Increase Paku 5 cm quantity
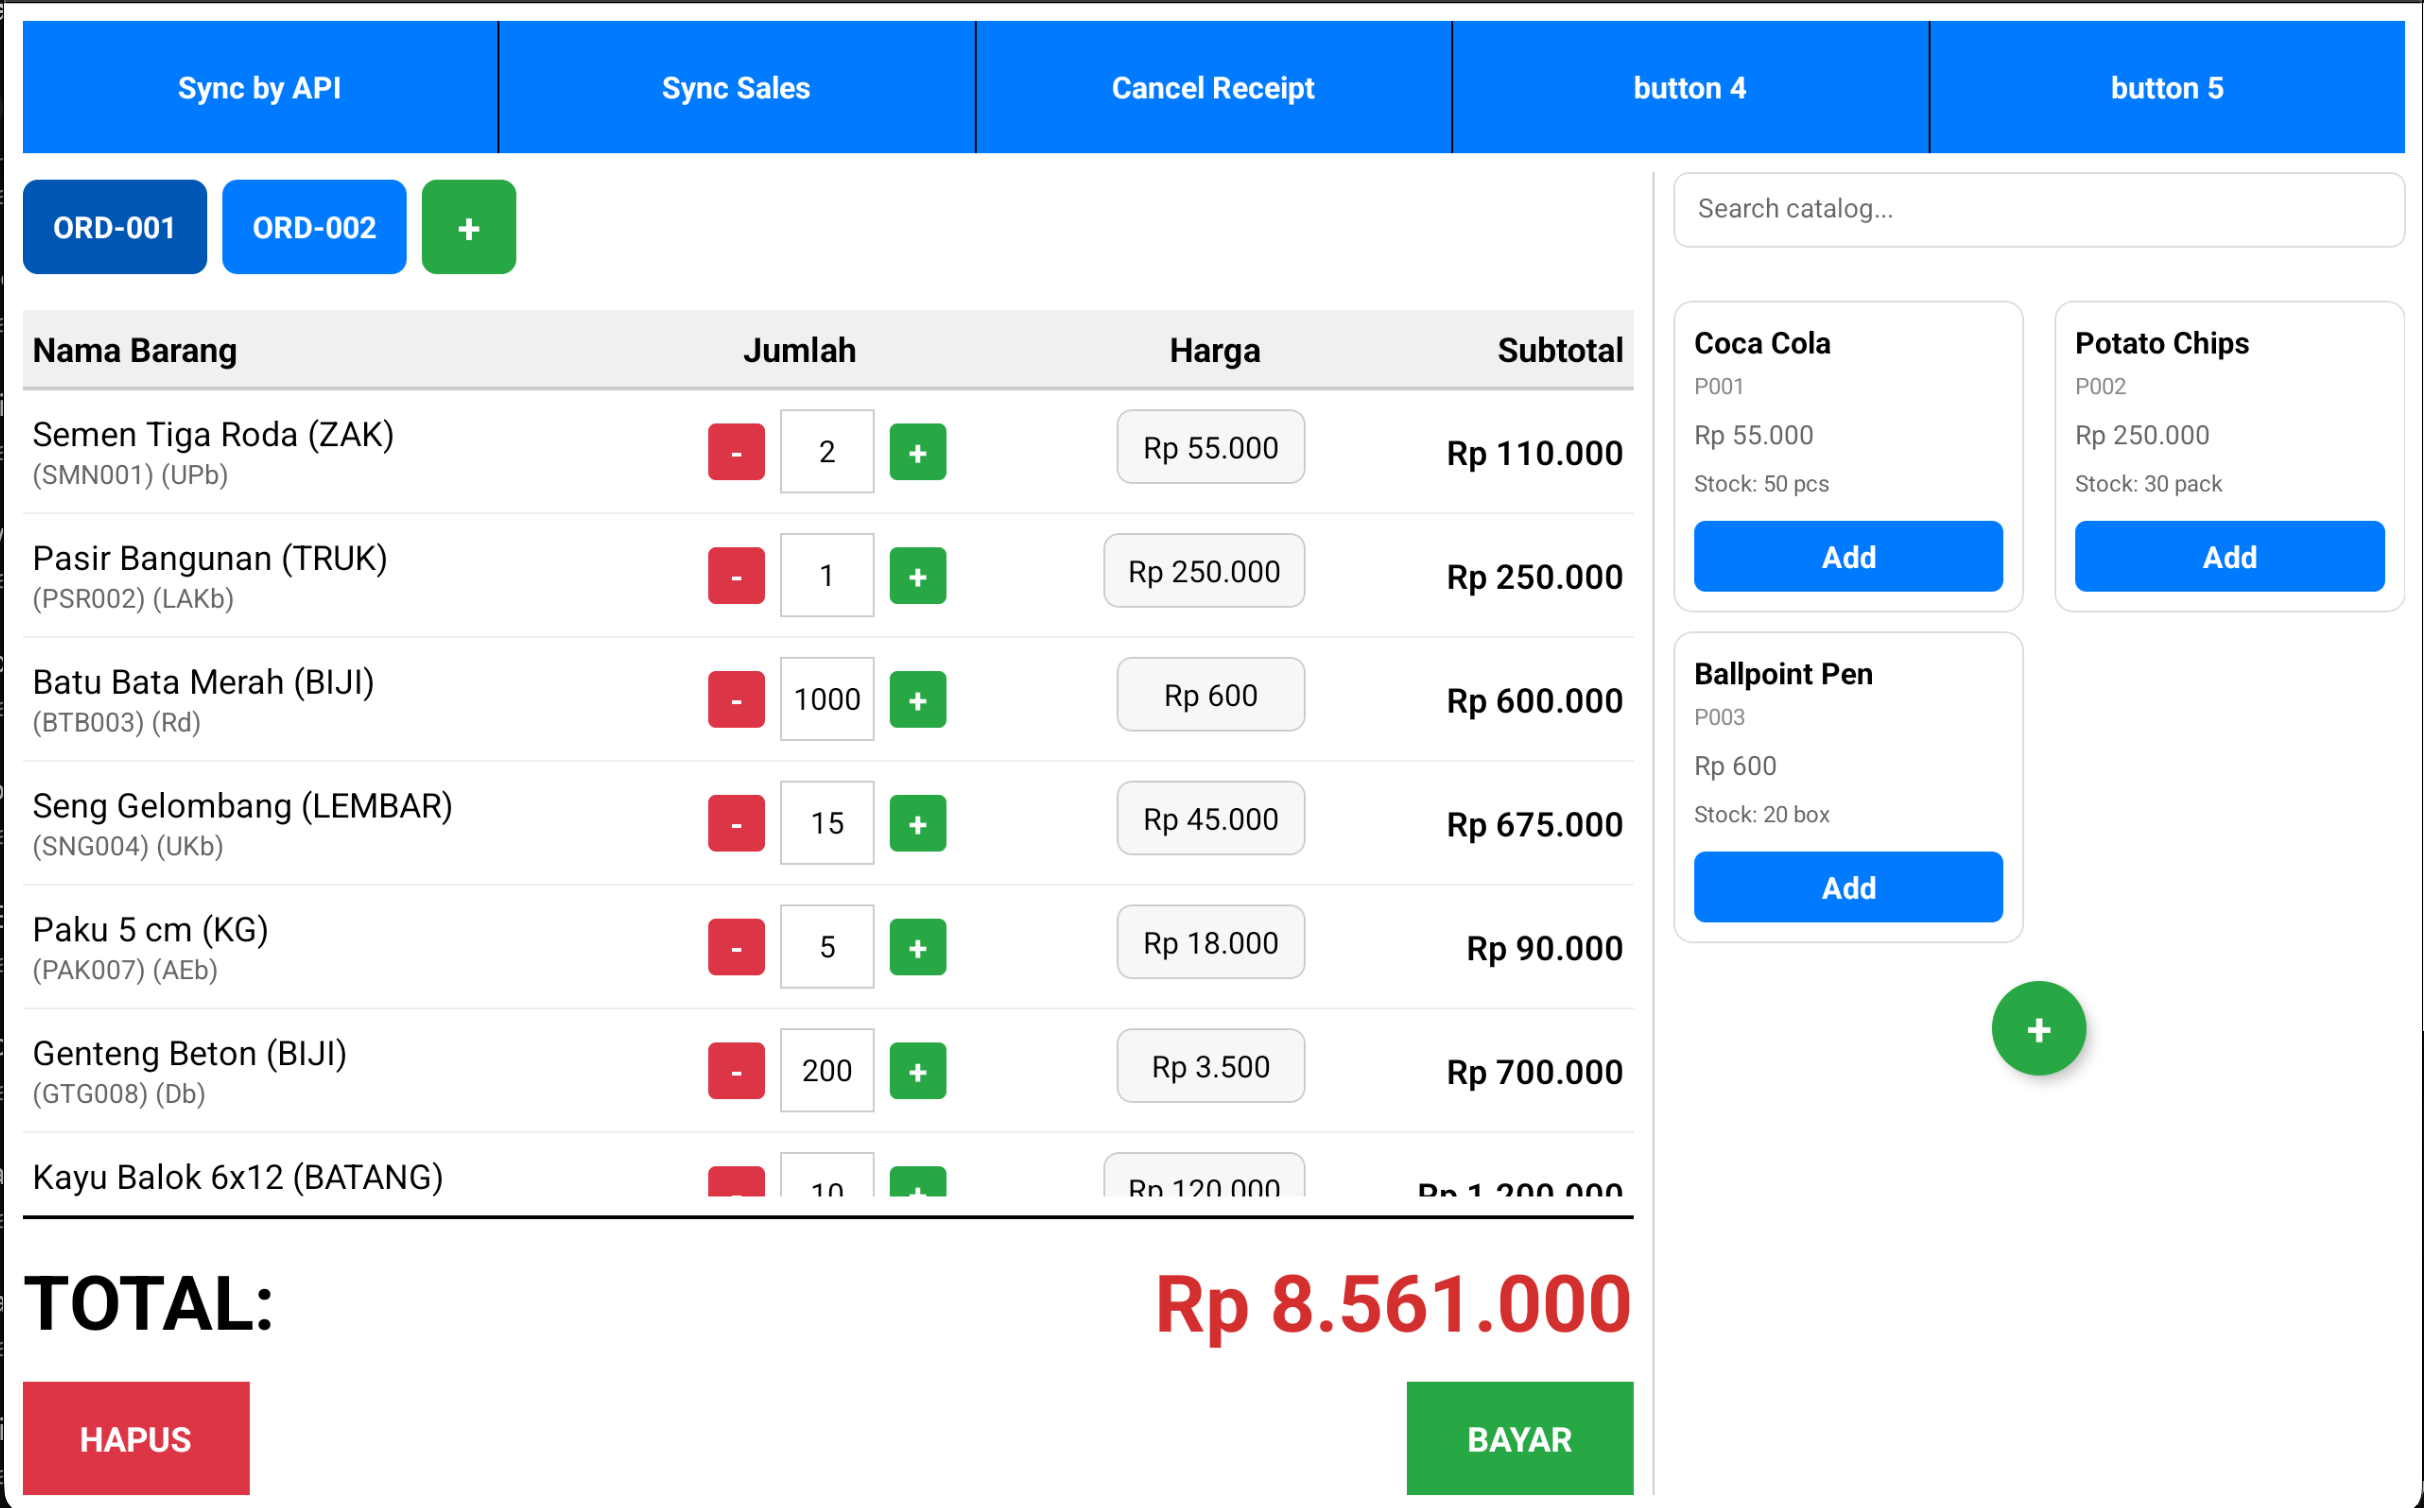 (916, 946)
